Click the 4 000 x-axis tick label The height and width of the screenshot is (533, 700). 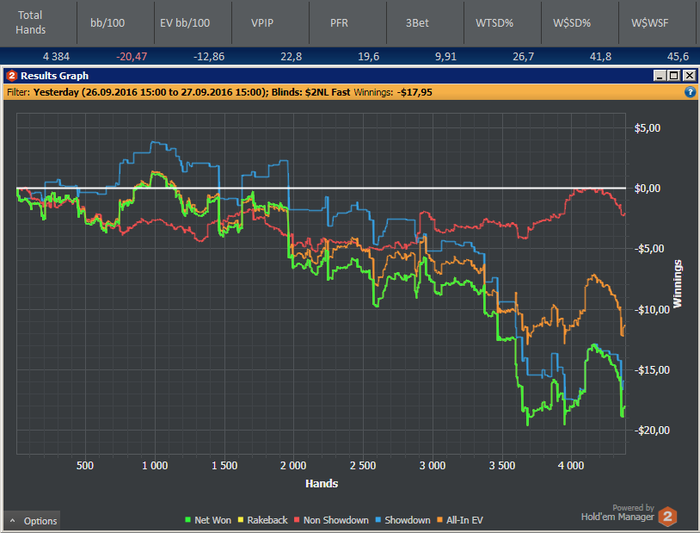571,466
